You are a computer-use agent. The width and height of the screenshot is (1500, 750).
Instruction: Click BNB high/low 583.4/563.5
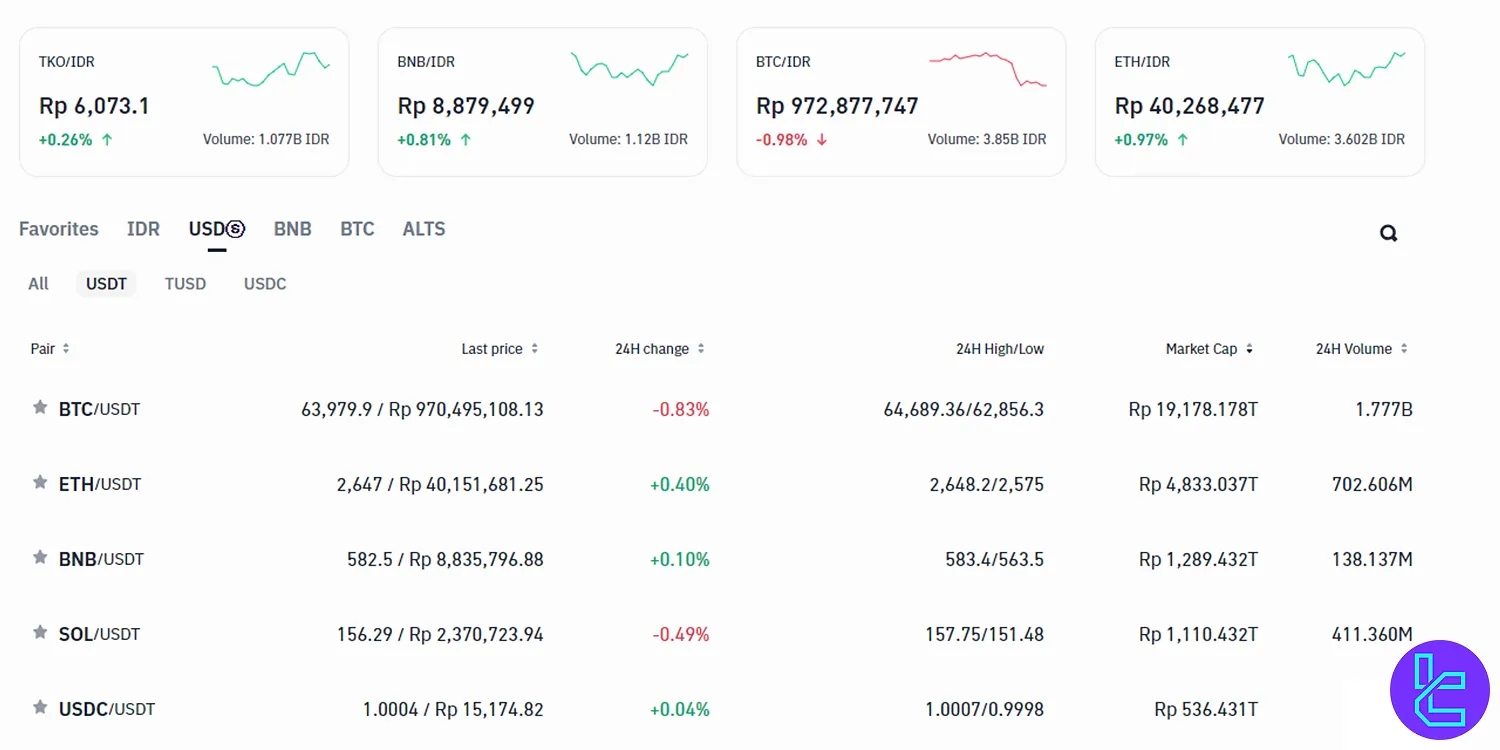994,559
